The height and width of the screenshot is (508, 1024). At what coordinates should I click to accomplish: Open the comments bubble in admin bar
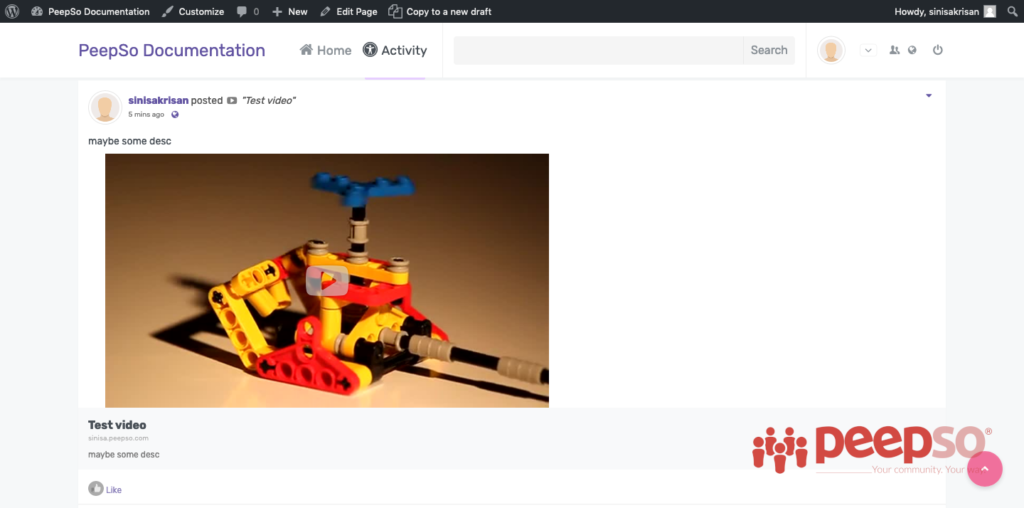pos(247,12)
